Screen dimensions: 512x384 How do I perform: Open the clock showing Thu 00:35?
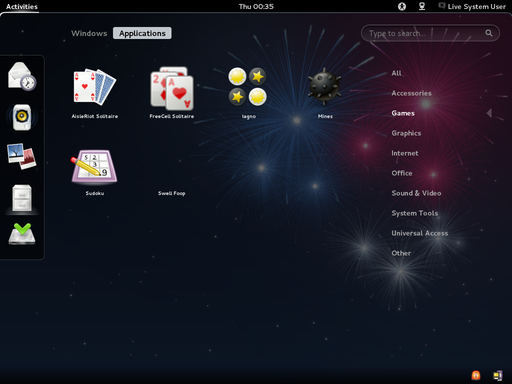[256, 6]
